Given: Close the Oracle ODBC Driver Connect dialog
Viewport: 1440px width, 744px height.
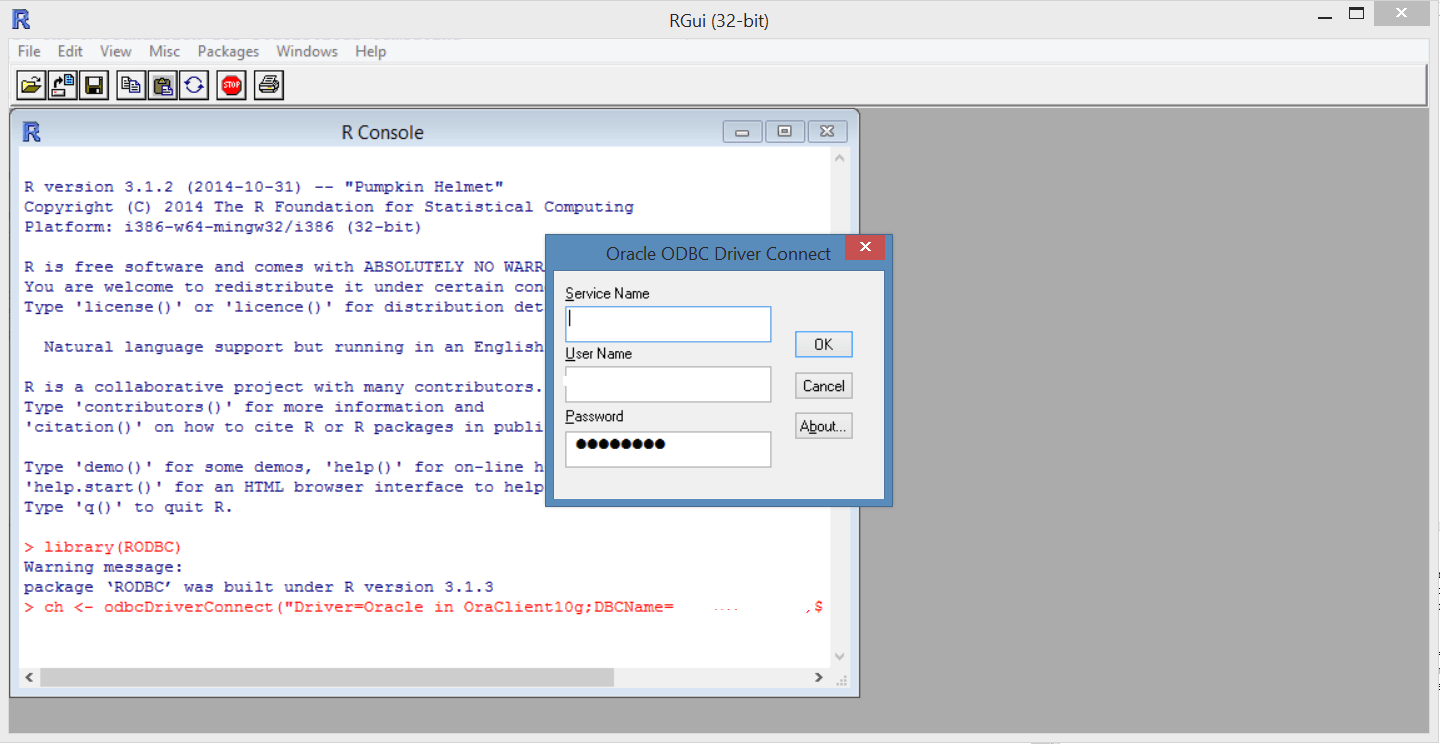Looking at the screenshot, I should [865, 247].
